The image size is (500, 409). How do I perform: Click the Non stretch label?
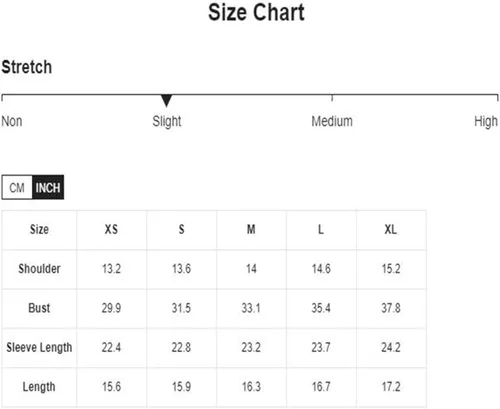pos(12,121)
